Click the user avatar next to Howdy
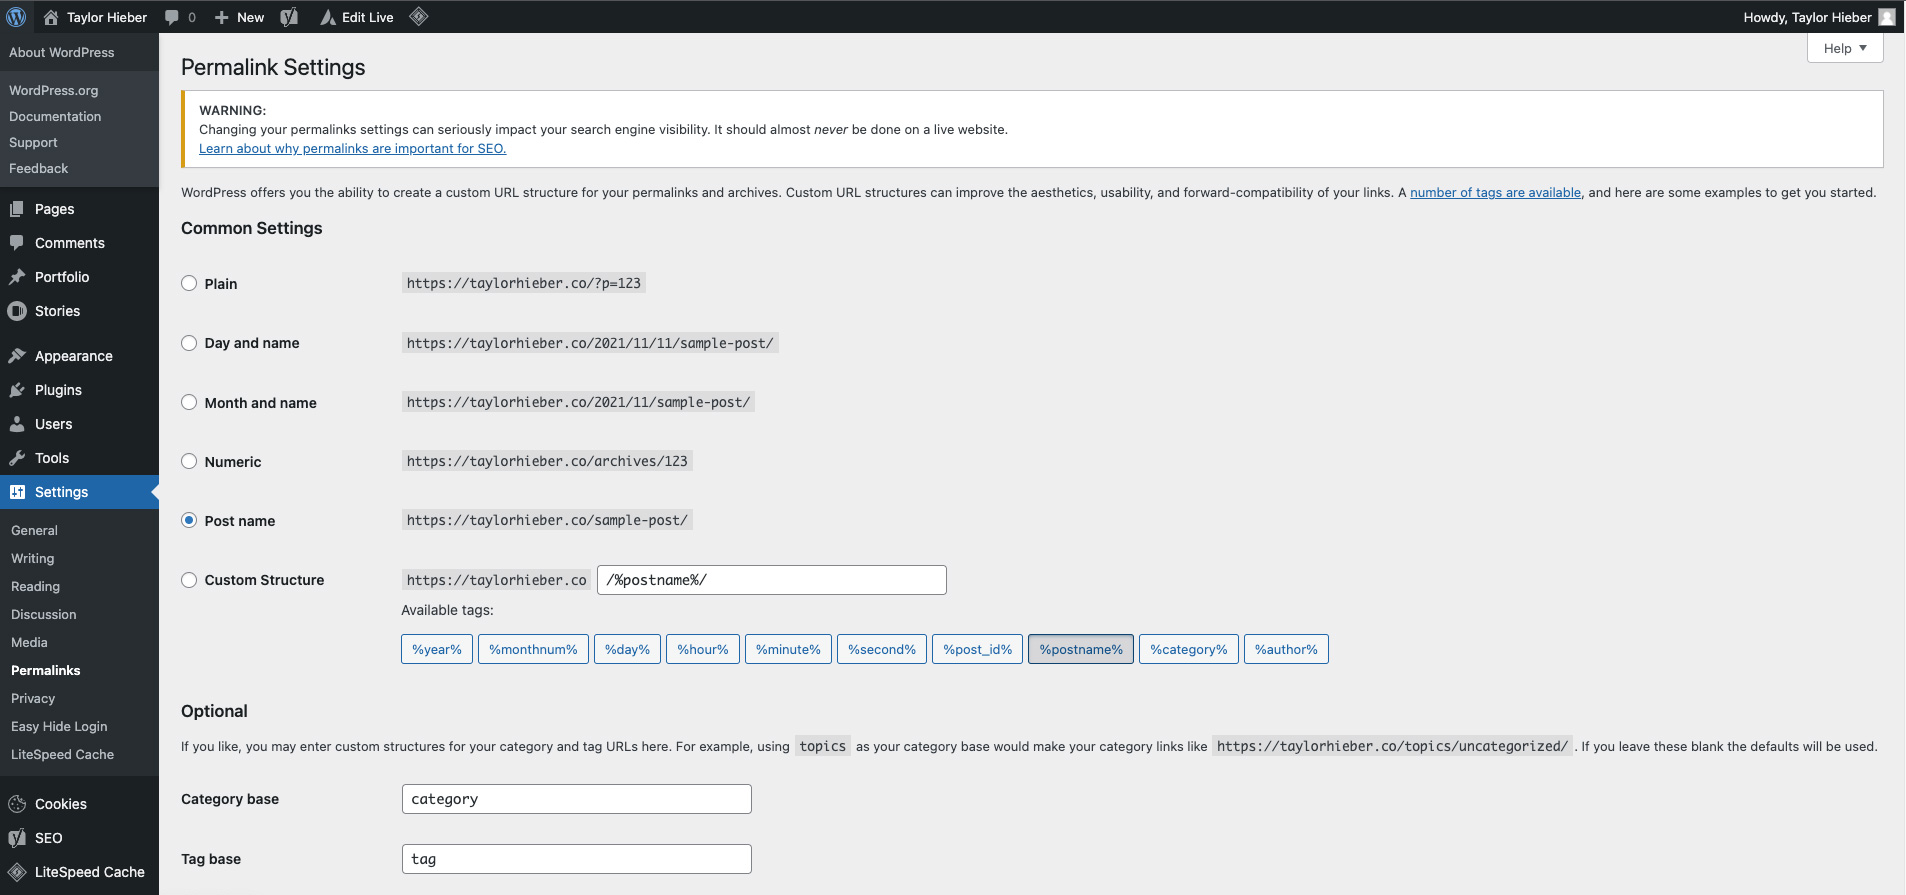 [x=1887, y=17]
